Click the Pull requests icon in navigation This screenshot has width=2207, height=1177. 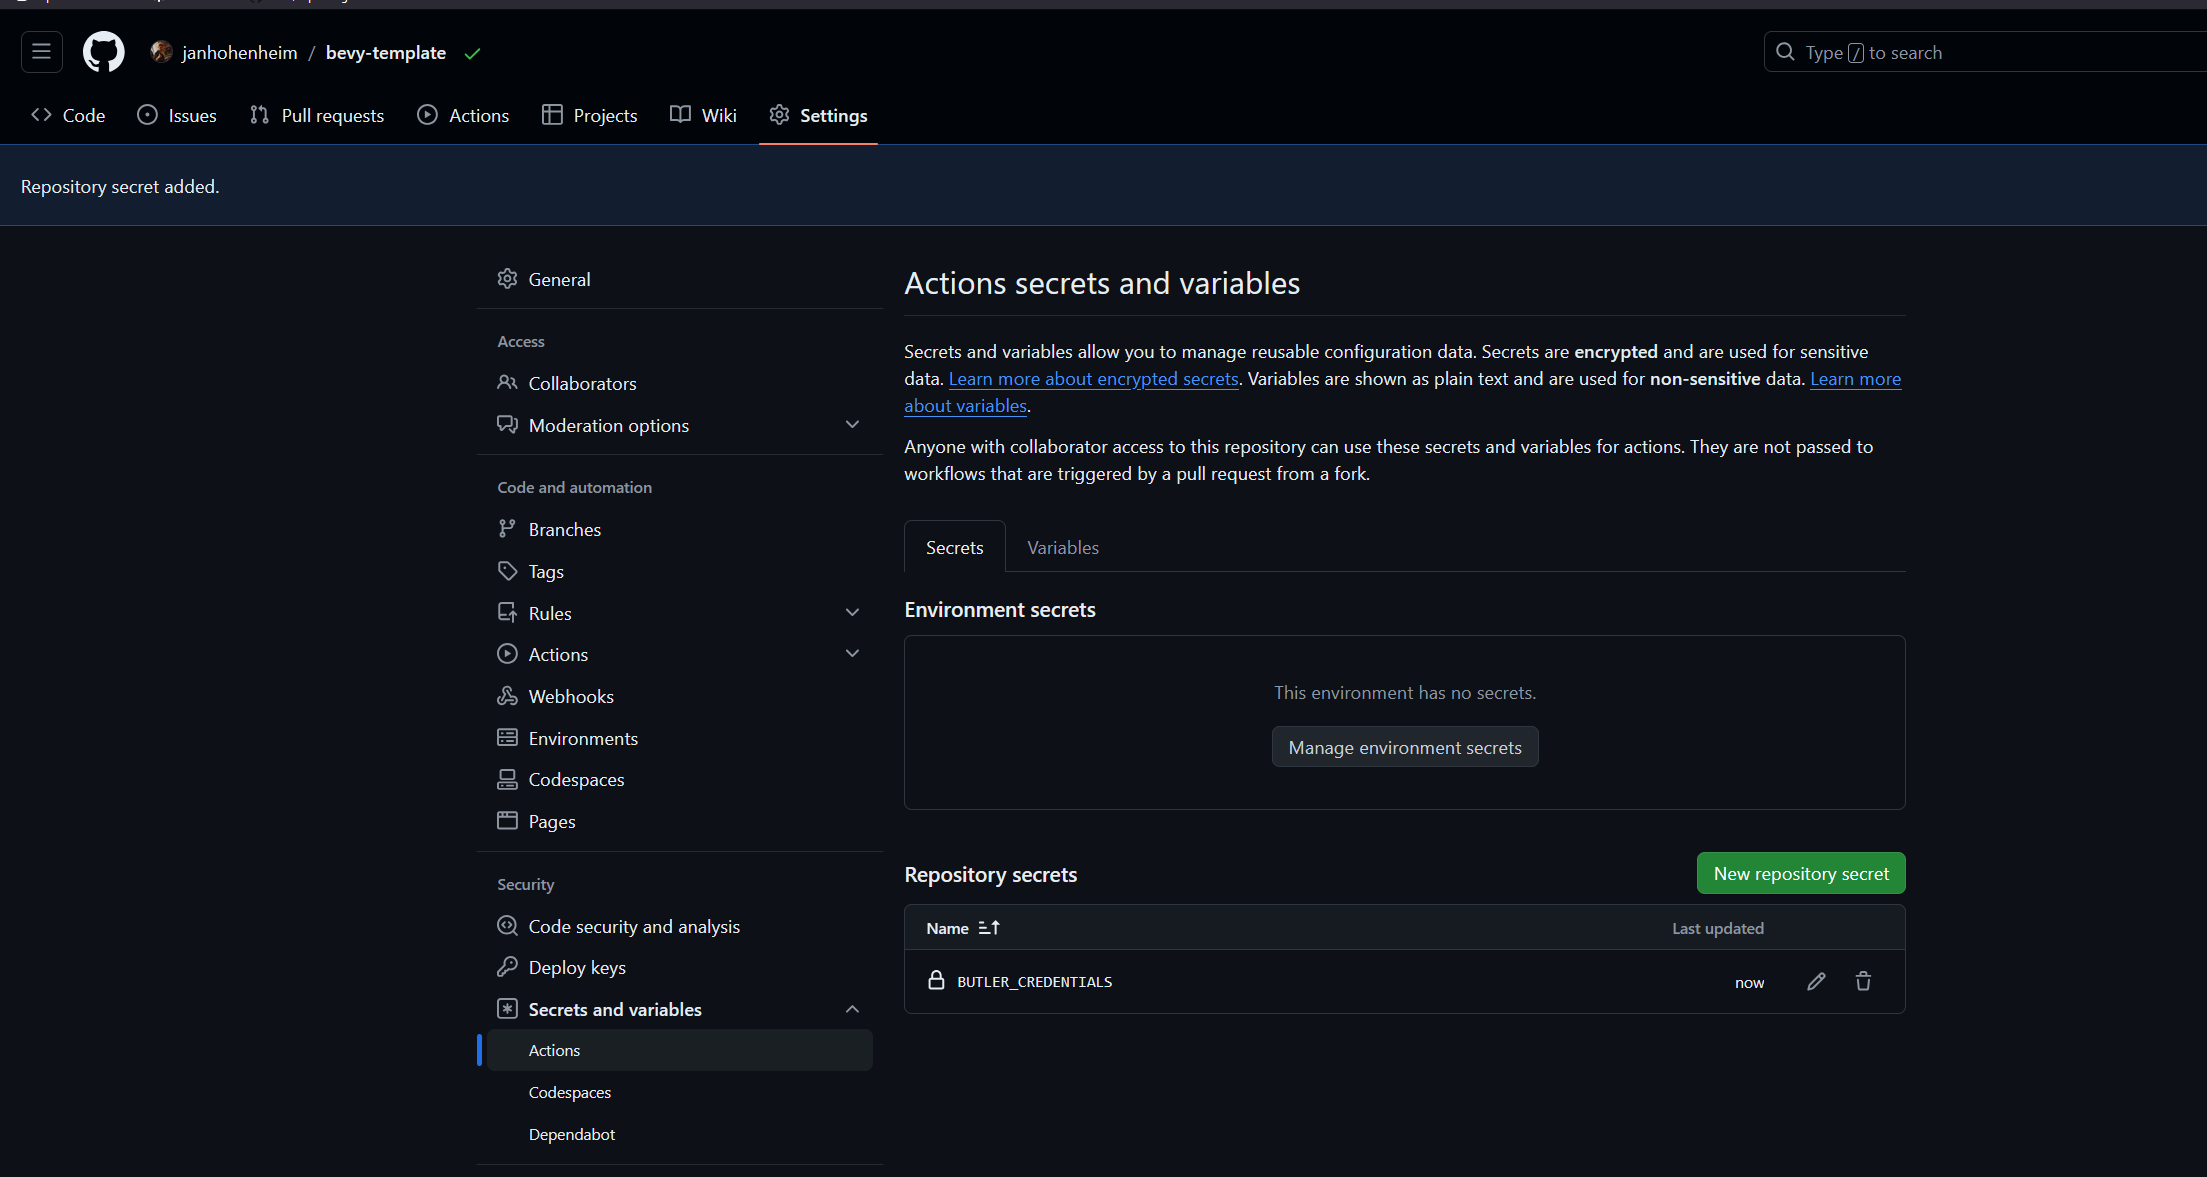[x=259, y=115]
